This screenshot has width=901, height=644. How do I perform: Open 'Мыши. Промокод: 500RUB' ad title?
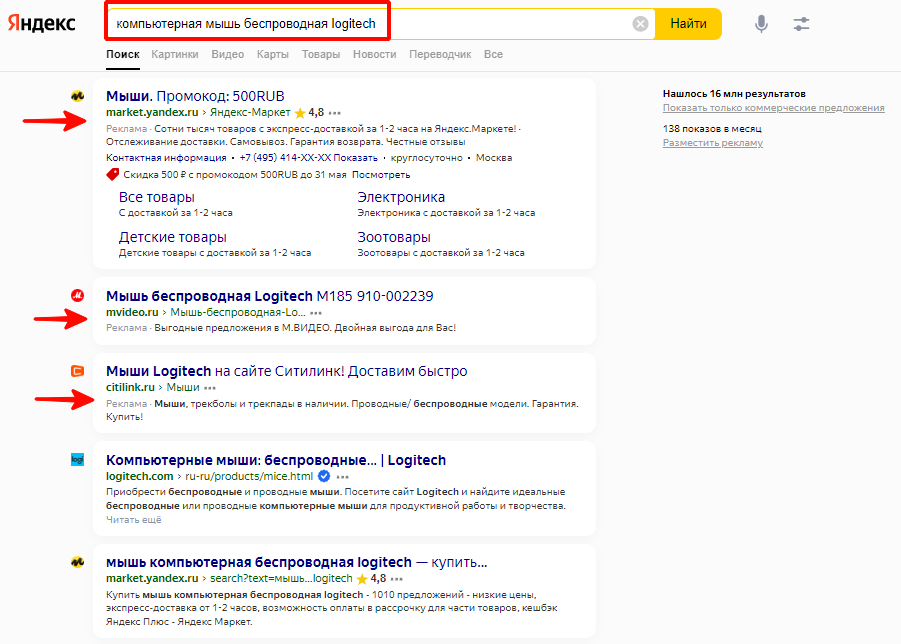click(x=195, y=96)
